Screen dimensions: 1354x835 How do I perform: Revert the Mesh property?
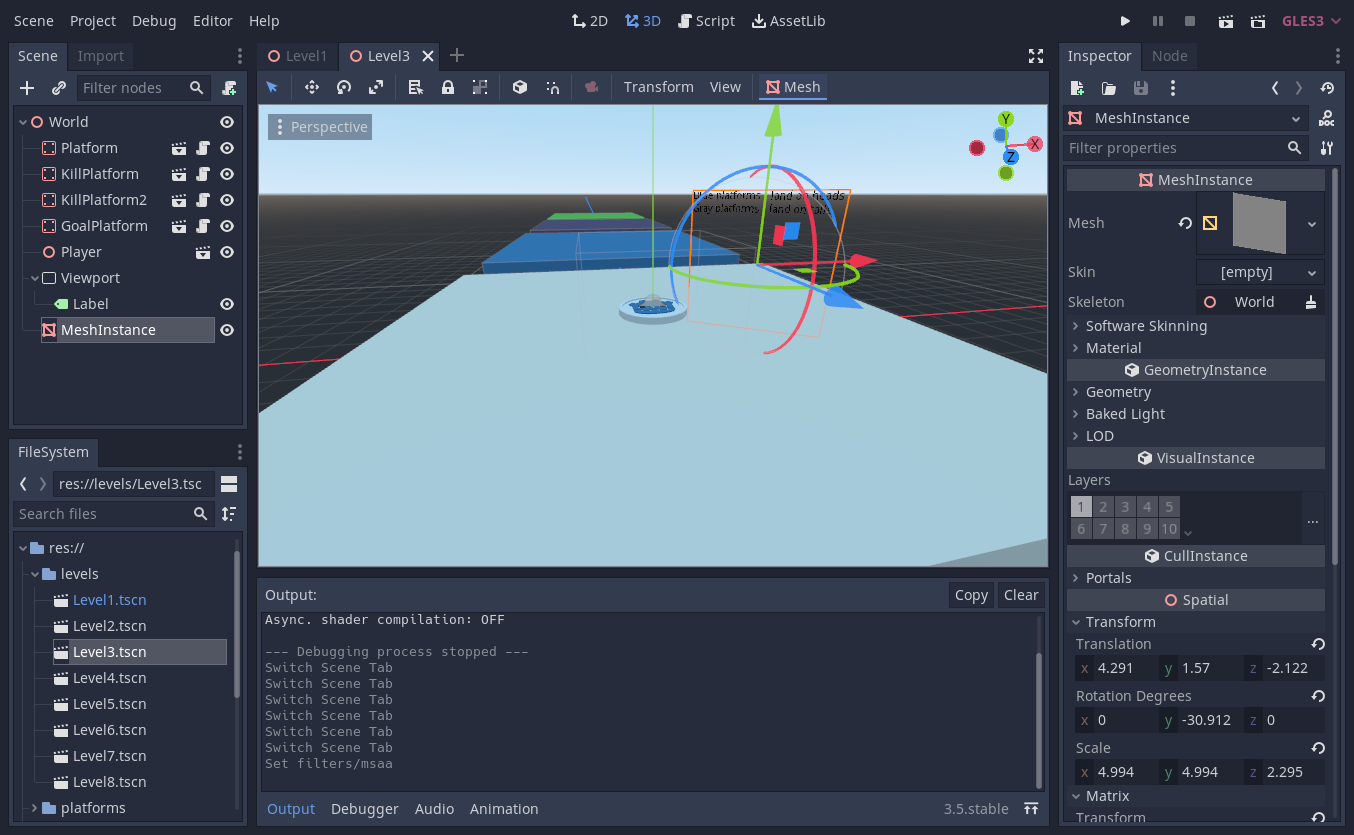pyautogui.click(x=1185, y=223)
